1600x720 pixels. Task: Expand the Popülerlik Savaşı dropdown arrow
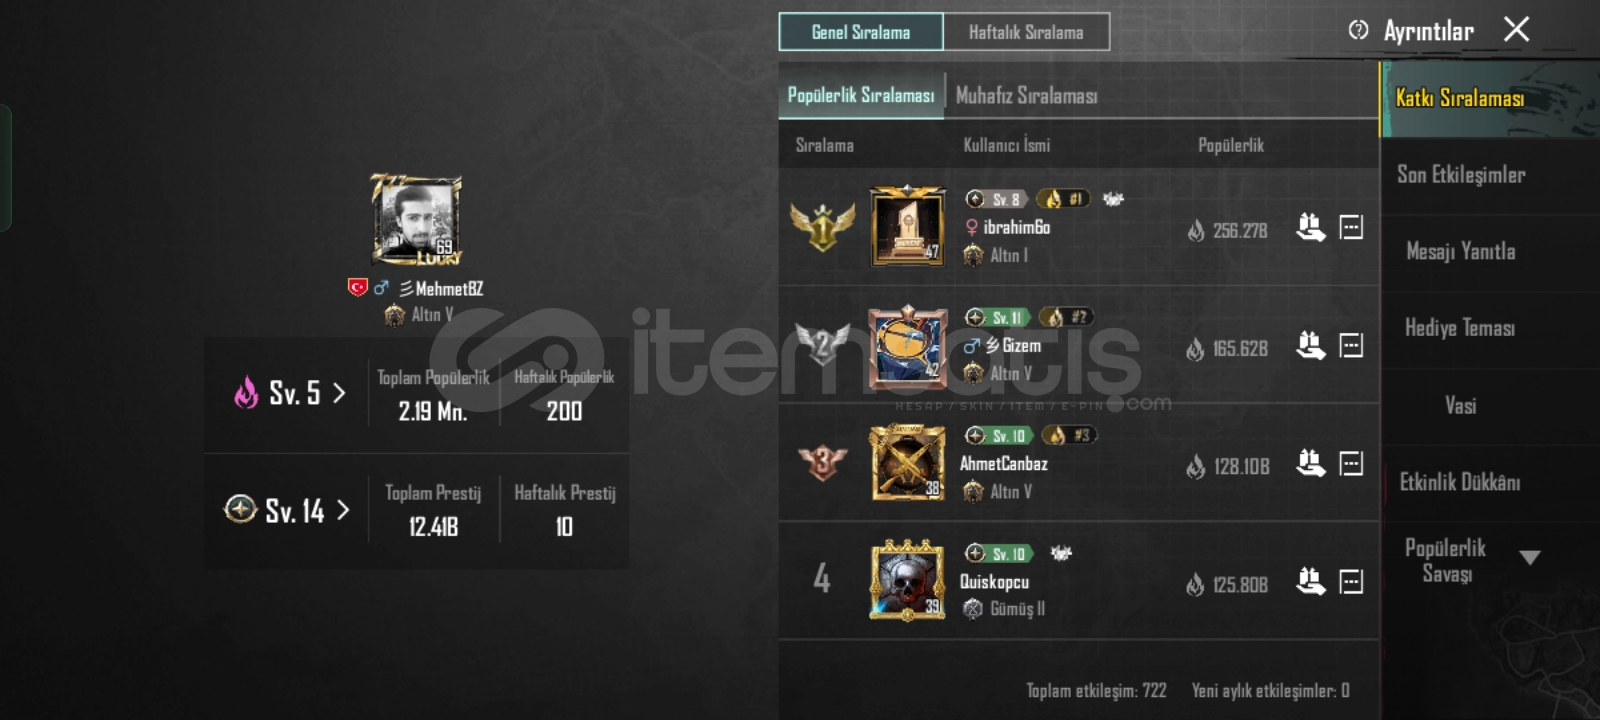tap(1530, 558)
